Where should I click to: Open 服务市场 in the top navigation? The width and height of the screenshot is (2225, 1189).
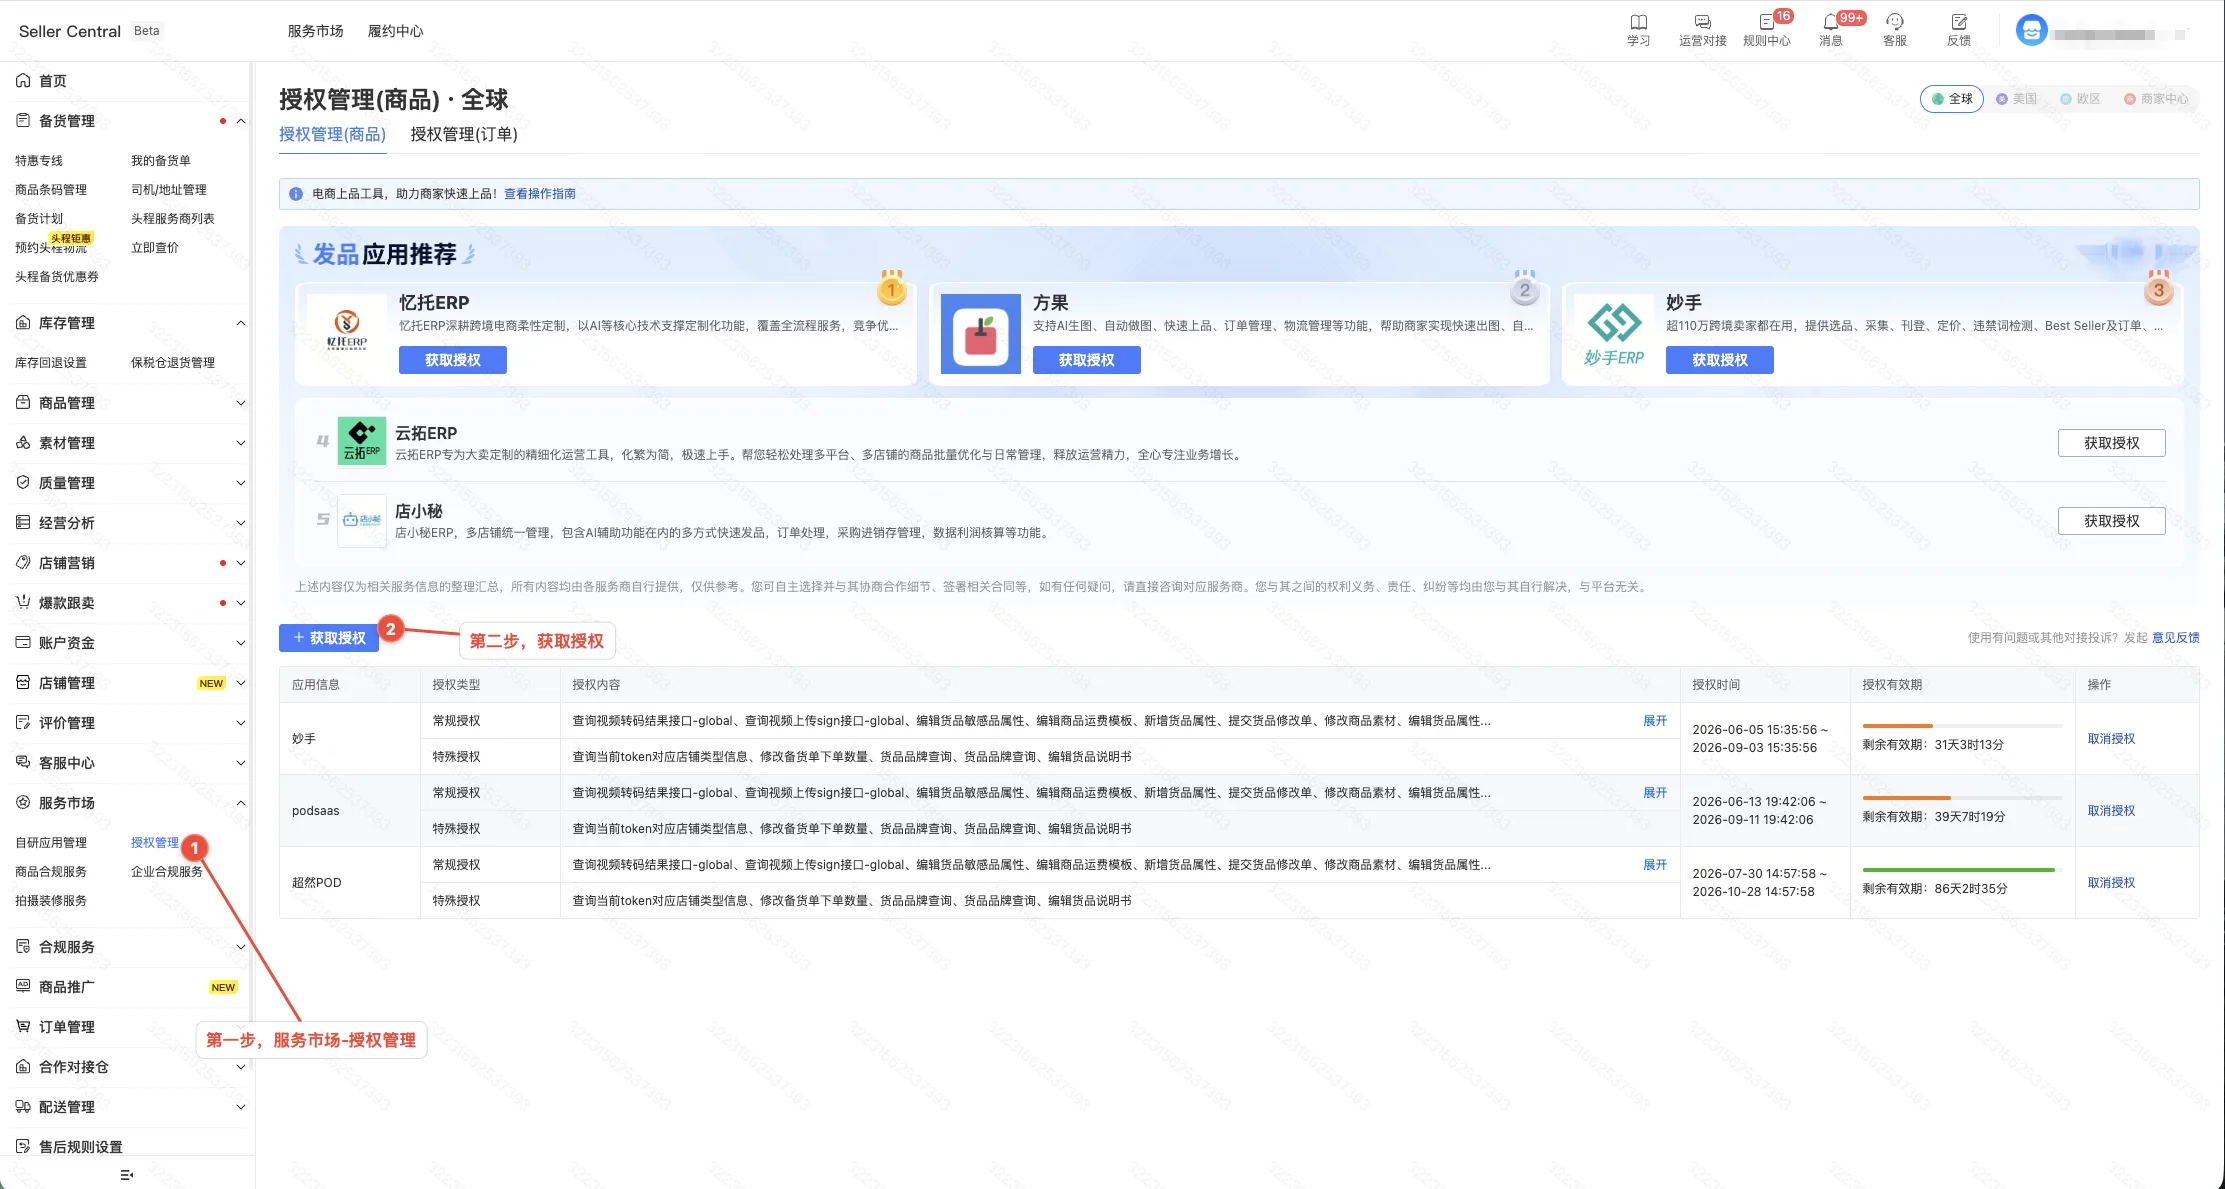(315, 31)
